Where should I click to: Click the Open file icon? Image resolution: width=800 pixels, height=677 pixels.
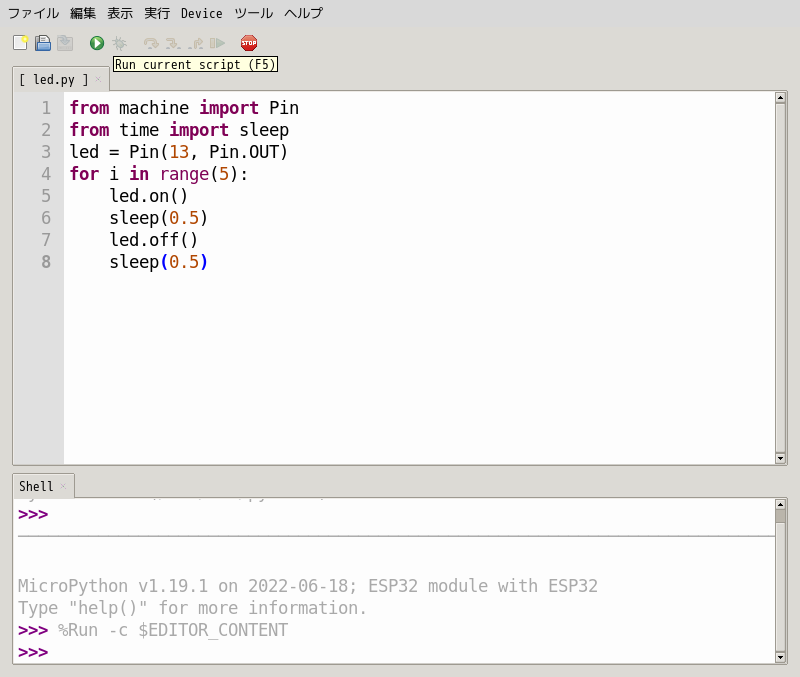43,43
